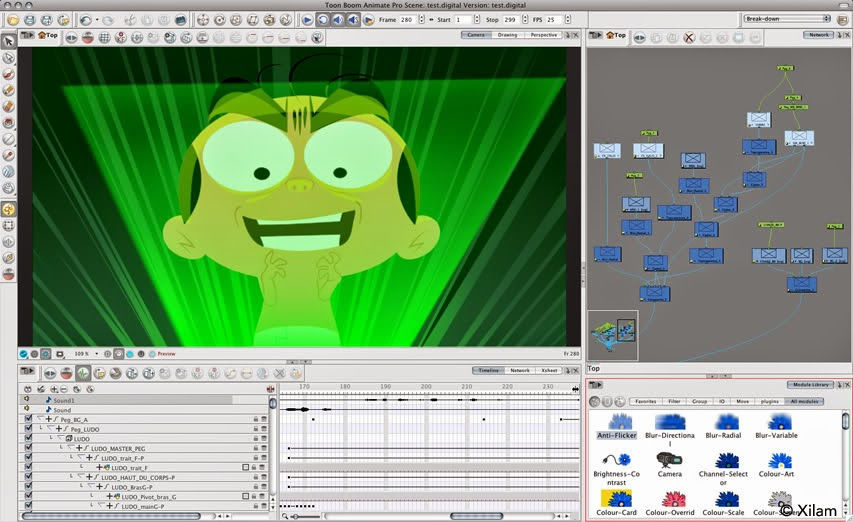Click the yellow highlighted tool in left toolbar
Viewport: 853px width, 522px height.
9,209
